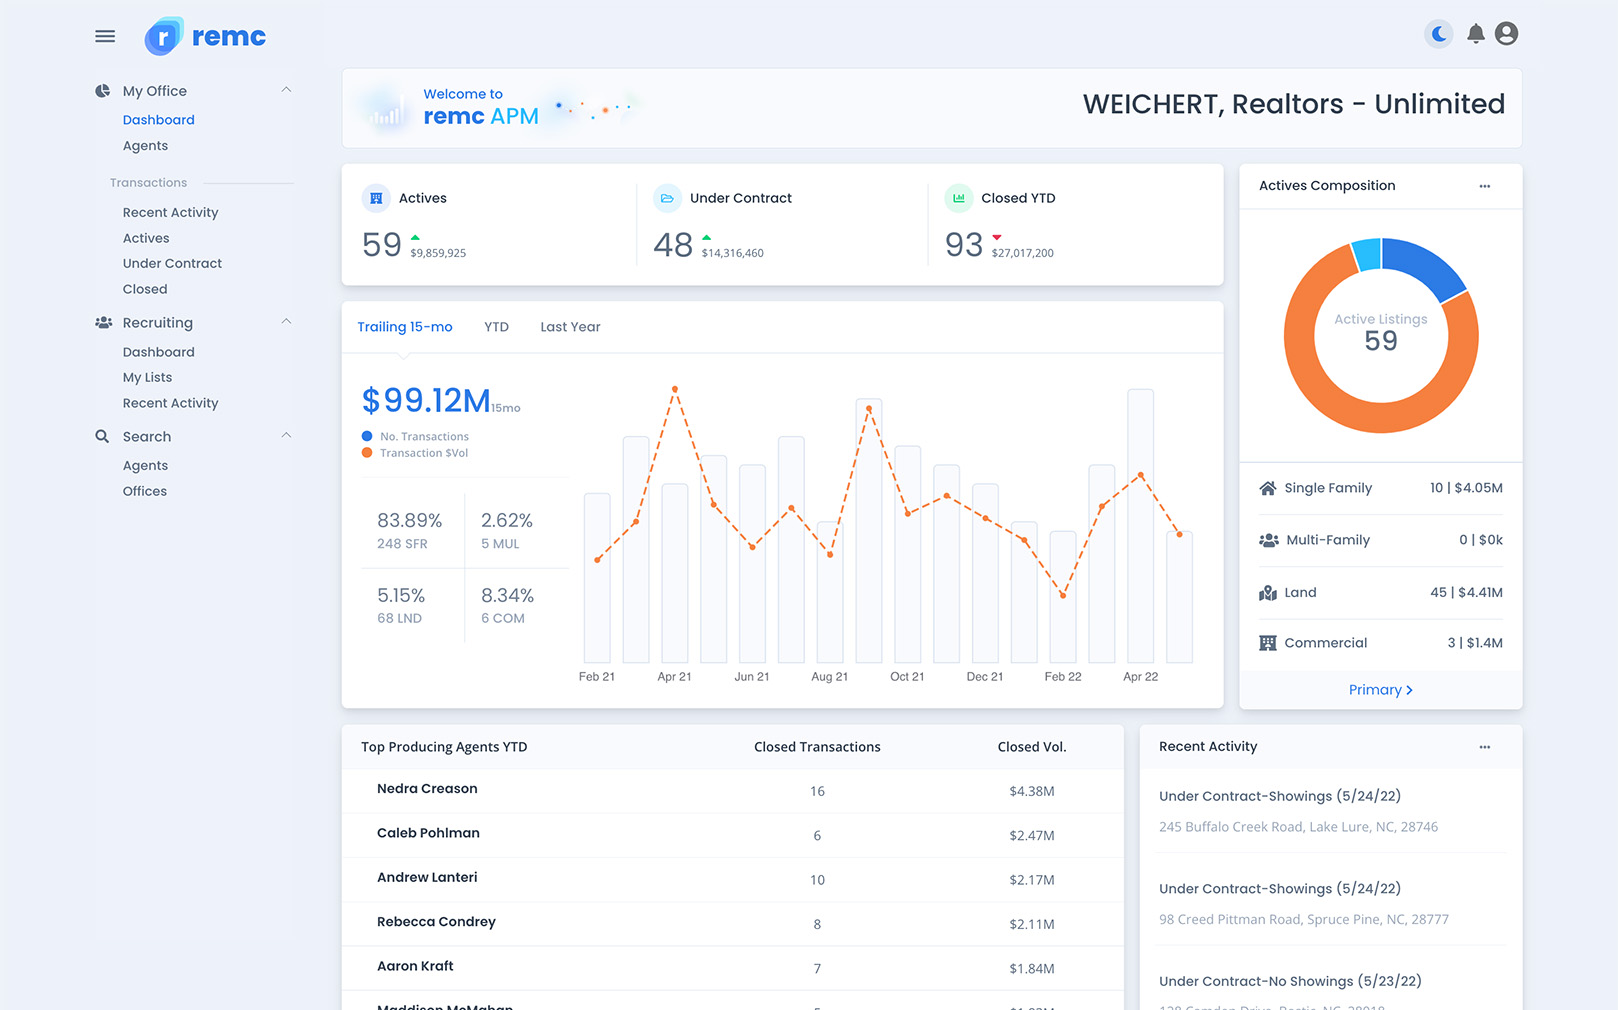Click the Multi-Family group icon
This screenshot has height=1010, width=1618.
(1269, 540)
